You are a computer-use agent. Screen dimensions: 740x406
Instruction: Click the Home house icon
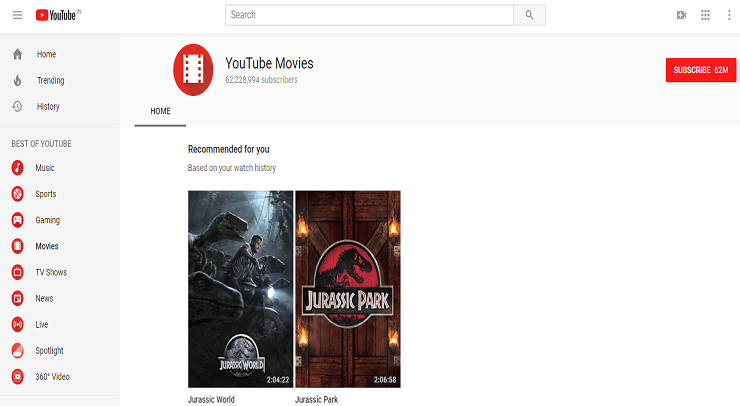click(17, 54)
